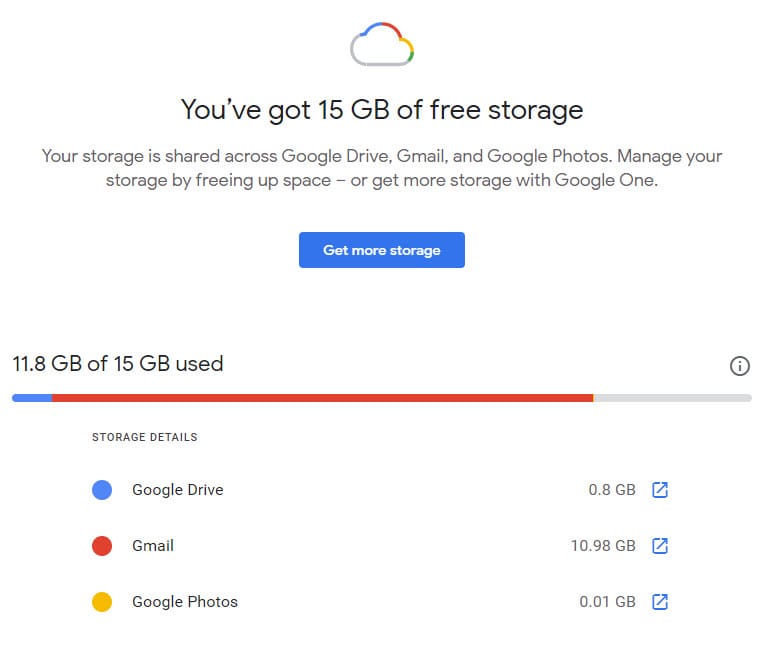
Task: Click the red Gmail segment of storage bar
Action: (x=320, y=398)
